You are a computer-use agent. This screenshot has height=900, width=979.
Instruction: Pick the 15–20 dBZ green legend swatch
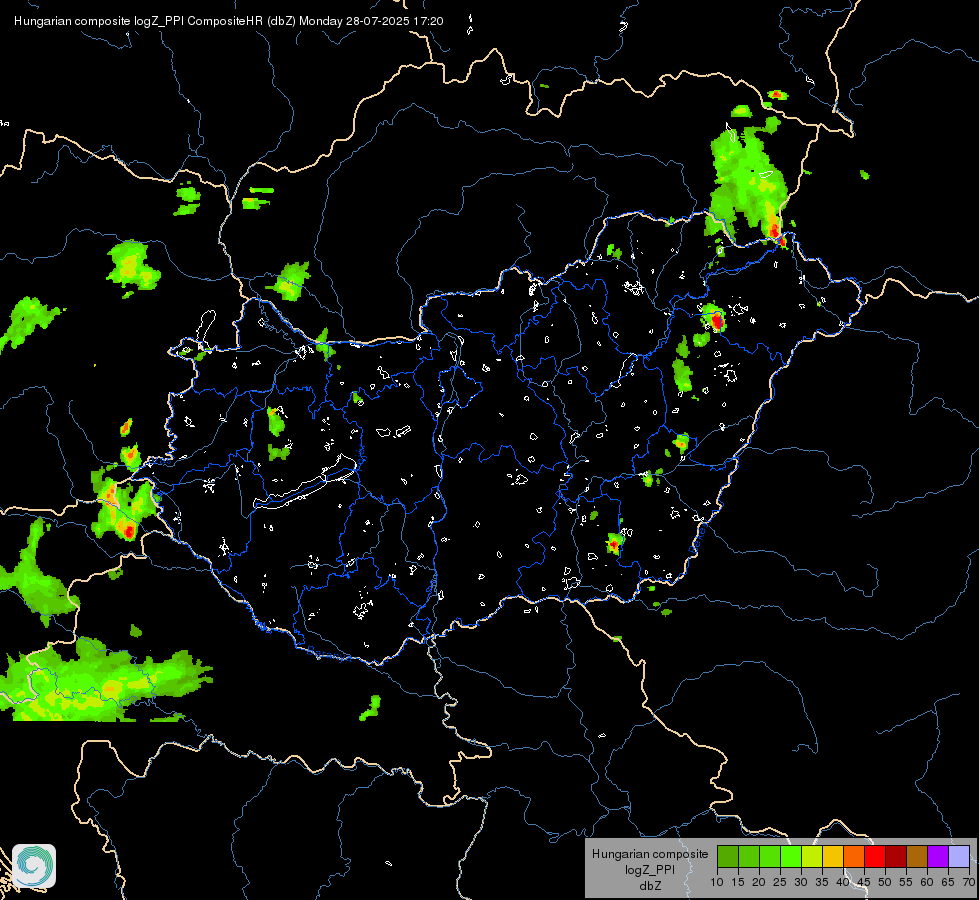[x=749, y=856]
